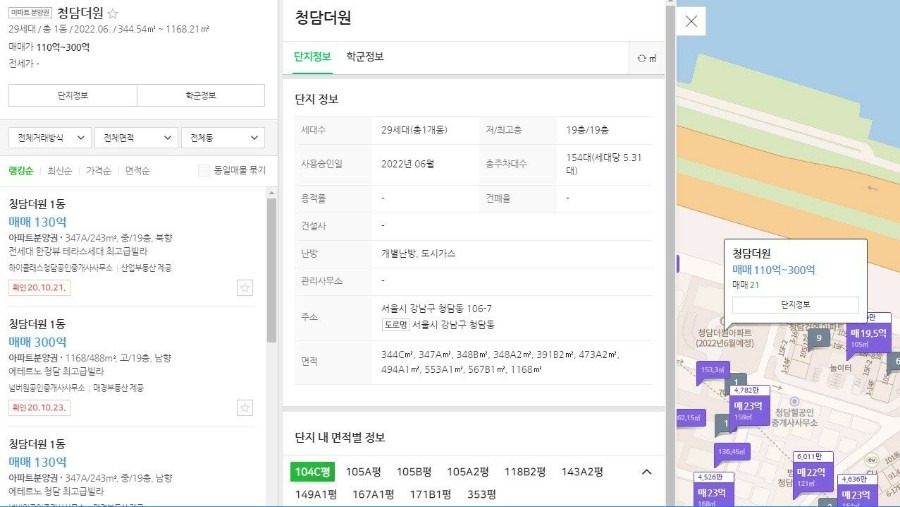Sort listings by 최신순
The height and width of the screenshot is (507, 900).
point(60,171)
